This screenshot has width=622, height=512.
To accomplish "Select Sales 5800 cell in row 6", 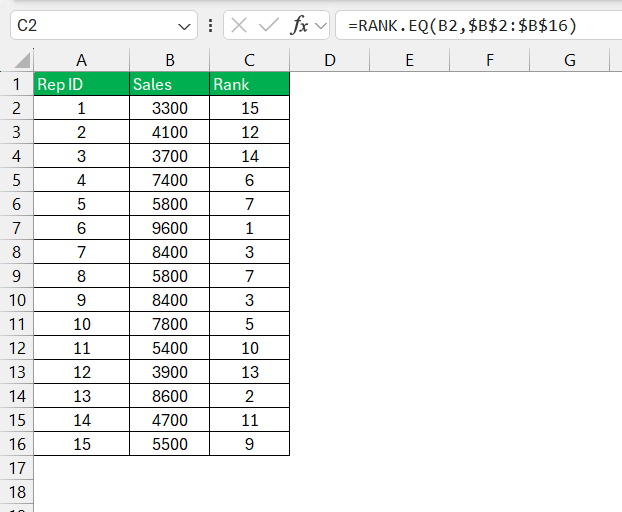I will (169, 204).
